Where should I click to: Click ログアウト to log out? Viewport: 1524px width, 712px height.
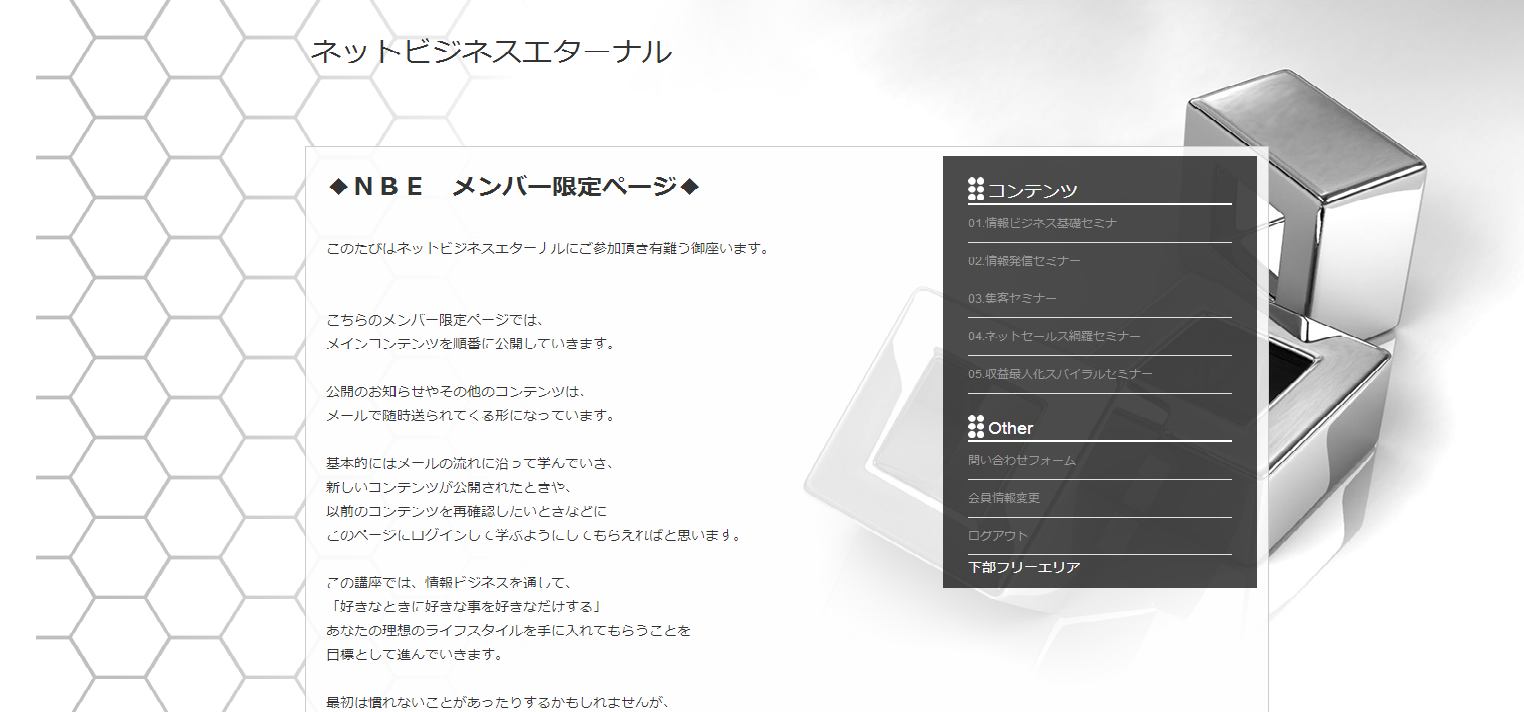(x=998, y=536)
